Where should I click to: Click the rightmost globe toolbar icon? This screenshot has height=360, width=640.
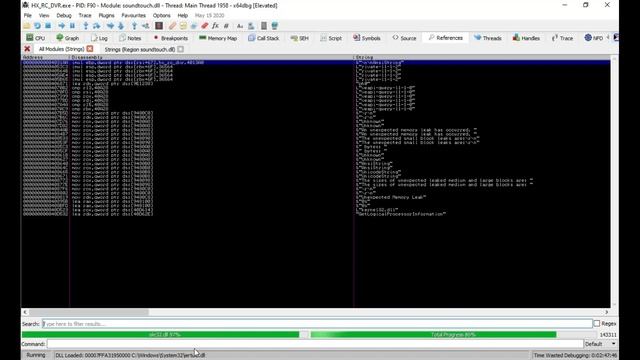coord(275,26)
